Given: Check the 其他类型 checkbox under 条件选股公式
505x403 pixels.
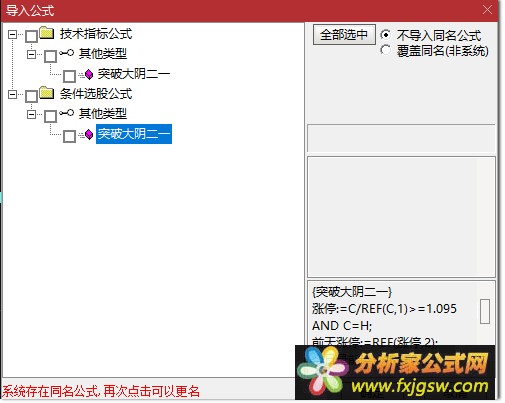Looking at the screenshot, I should (x=50, y=116).
